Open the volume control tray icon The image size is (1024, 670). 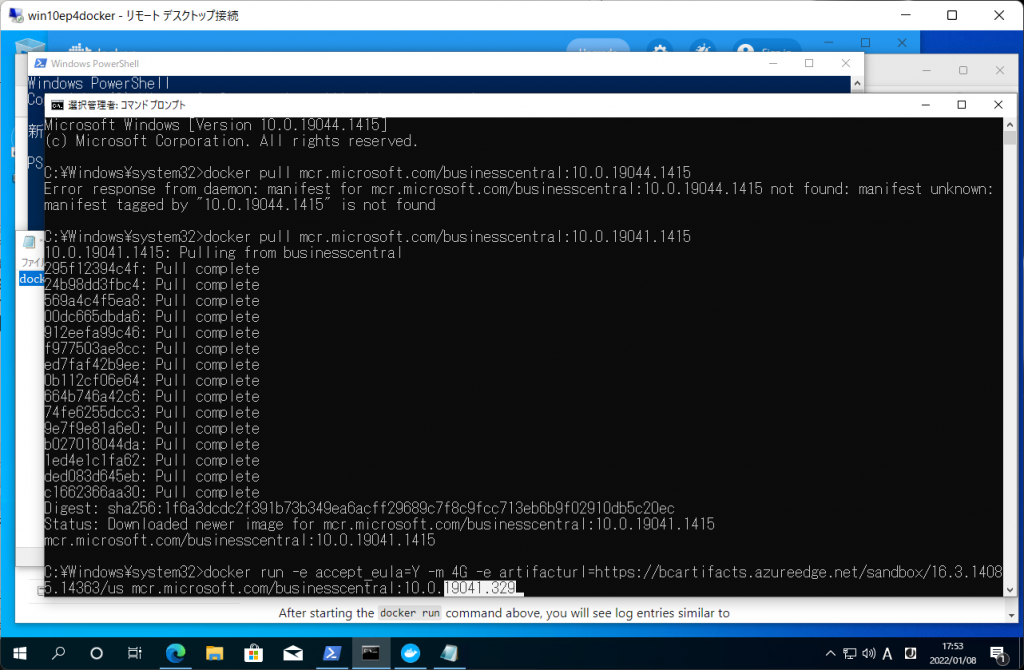(x=869, y=653)
